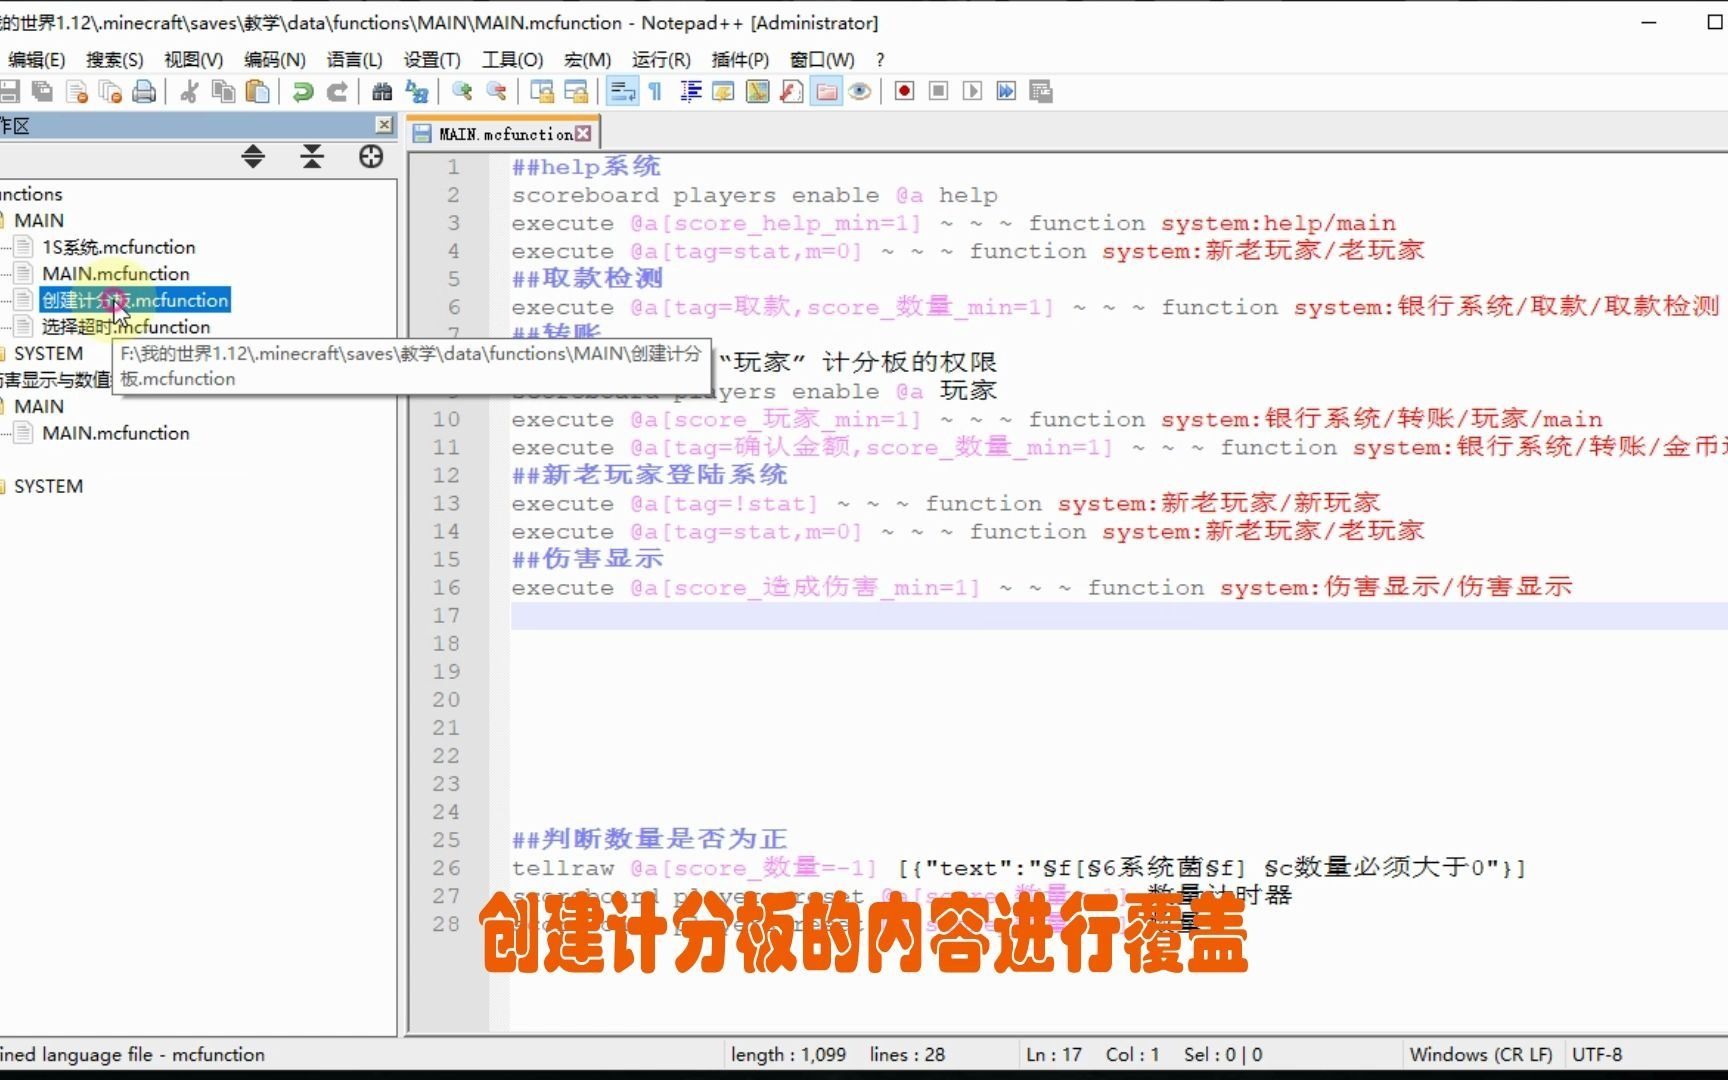Open the Find dialog from the toolbar
The width and height of the screenshot is (1728, 1080).
[x=381, y=91]
